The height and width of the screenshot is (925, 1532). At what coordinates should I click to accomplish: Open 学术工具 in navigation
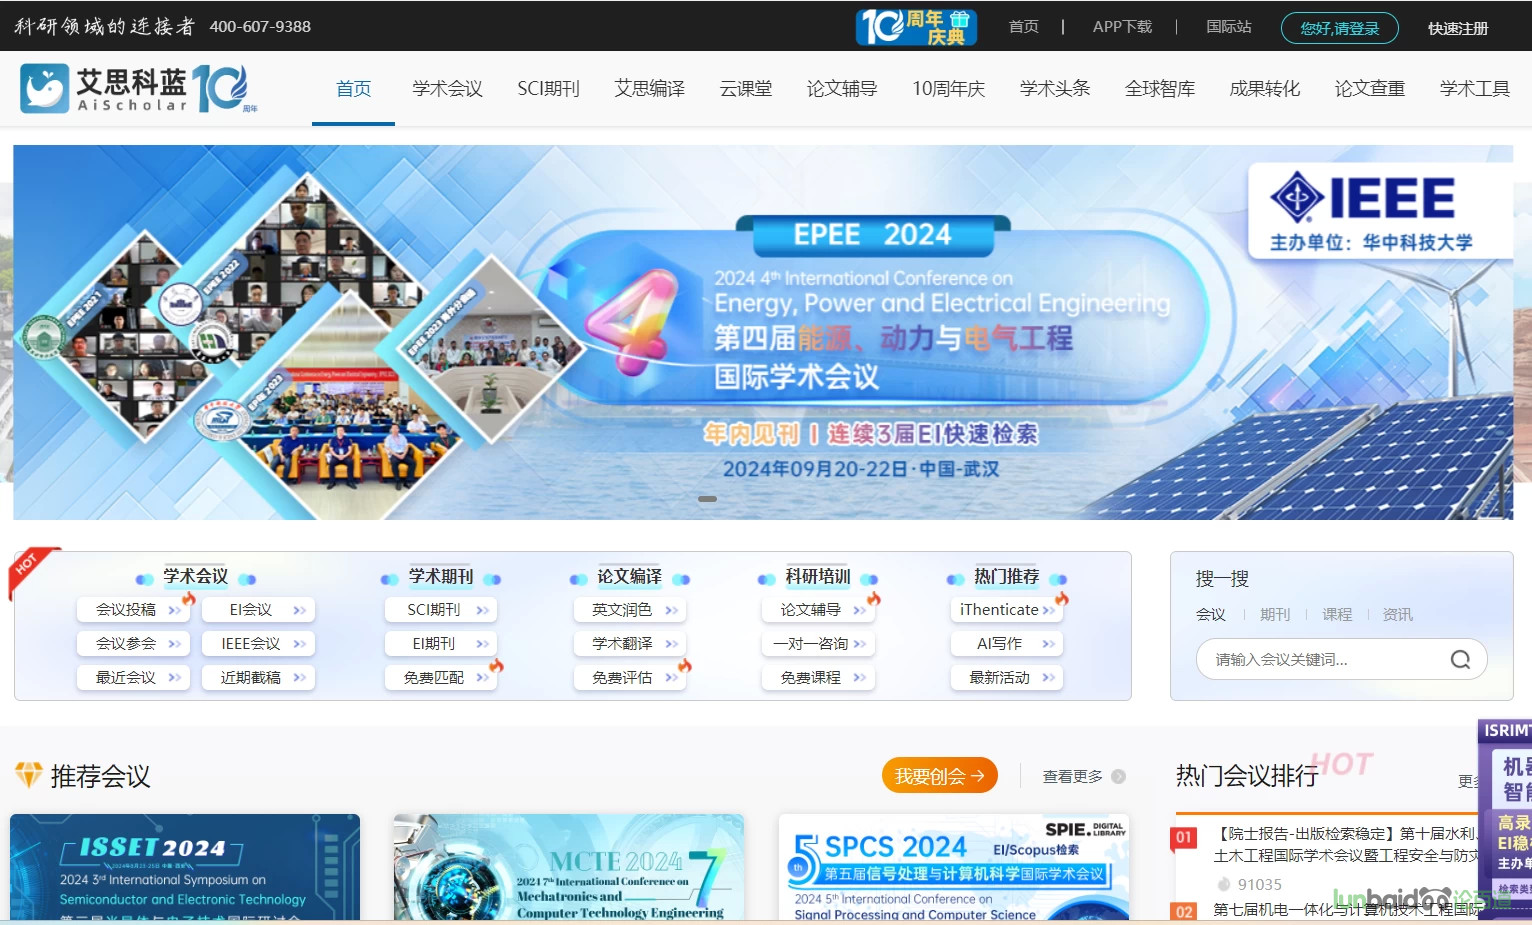tap(1475, 89)
